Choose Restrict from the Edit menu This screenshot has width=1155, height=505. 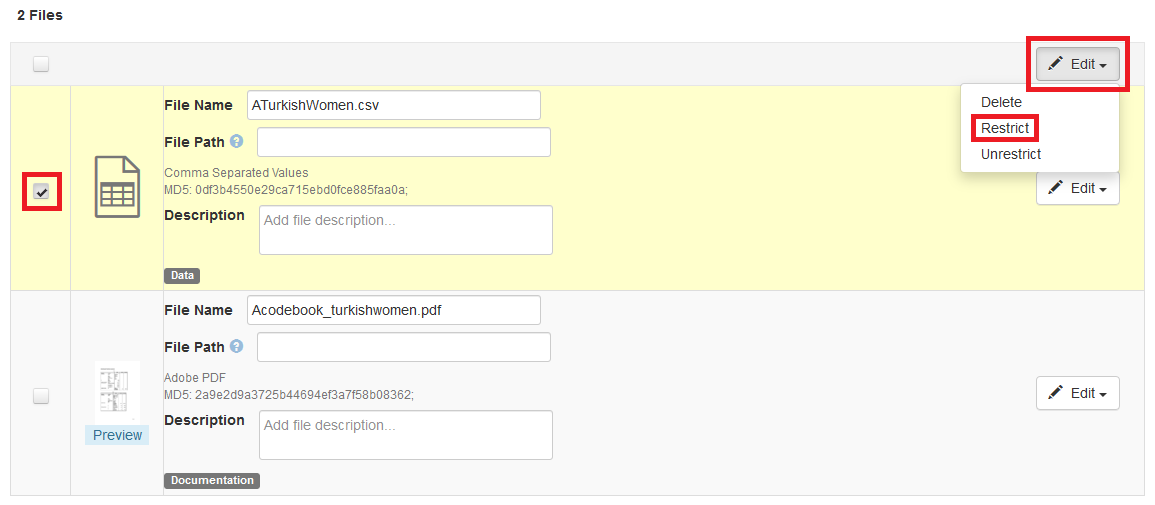[x=1005, y=128]
